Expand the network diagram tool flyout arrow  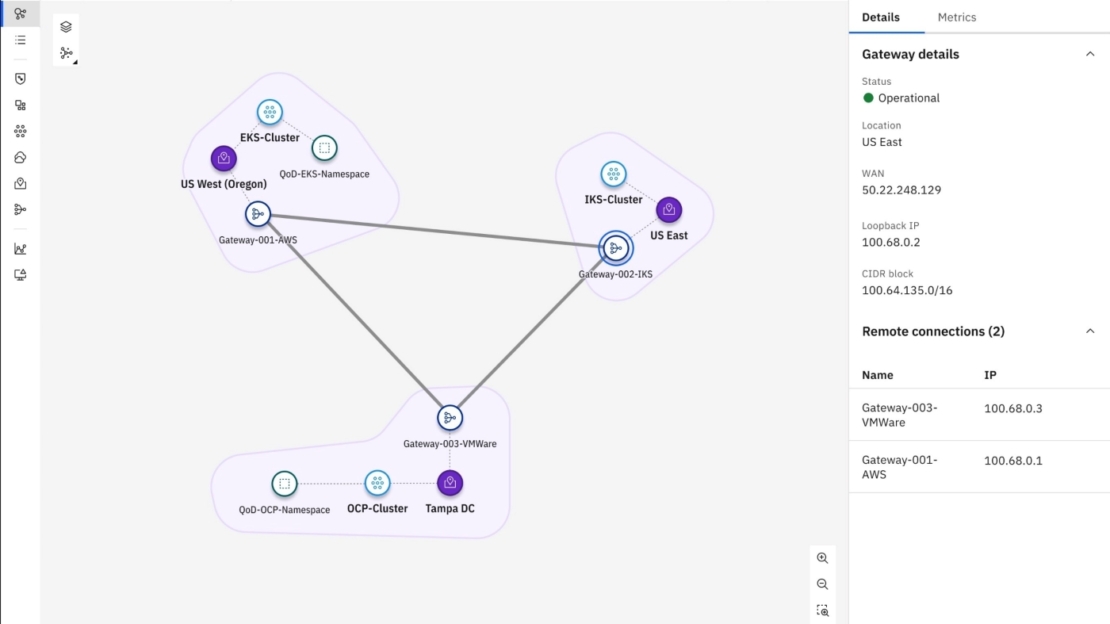[x=74, y=62]
